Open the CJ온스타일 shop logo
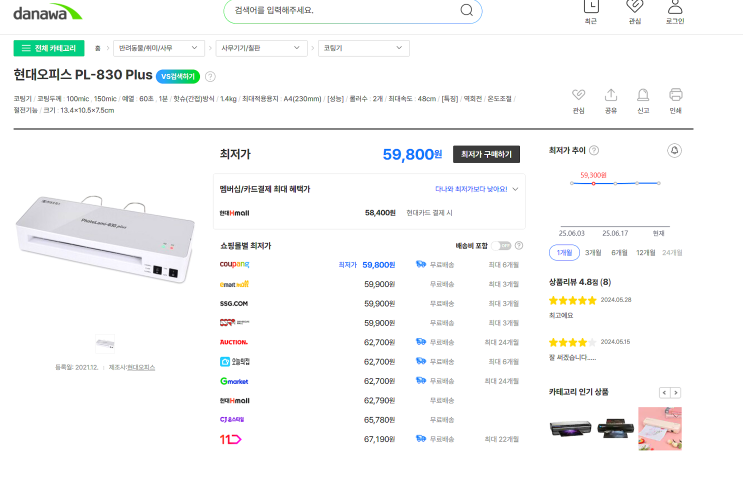 (232, 420)
